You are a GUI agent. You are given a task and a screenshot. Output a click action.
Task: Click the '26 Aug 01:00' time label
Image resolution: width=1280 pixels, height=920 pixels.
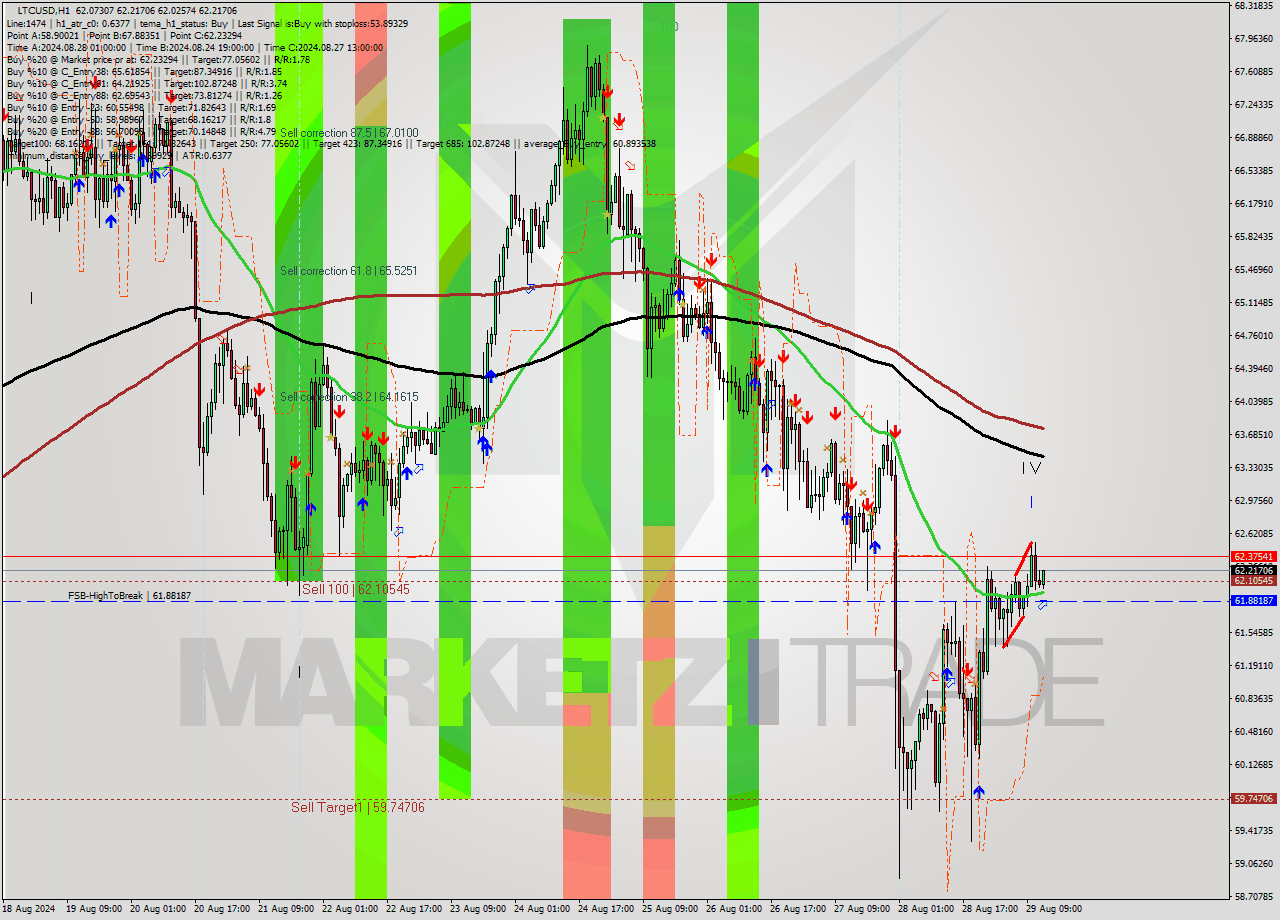pos(734,909)
